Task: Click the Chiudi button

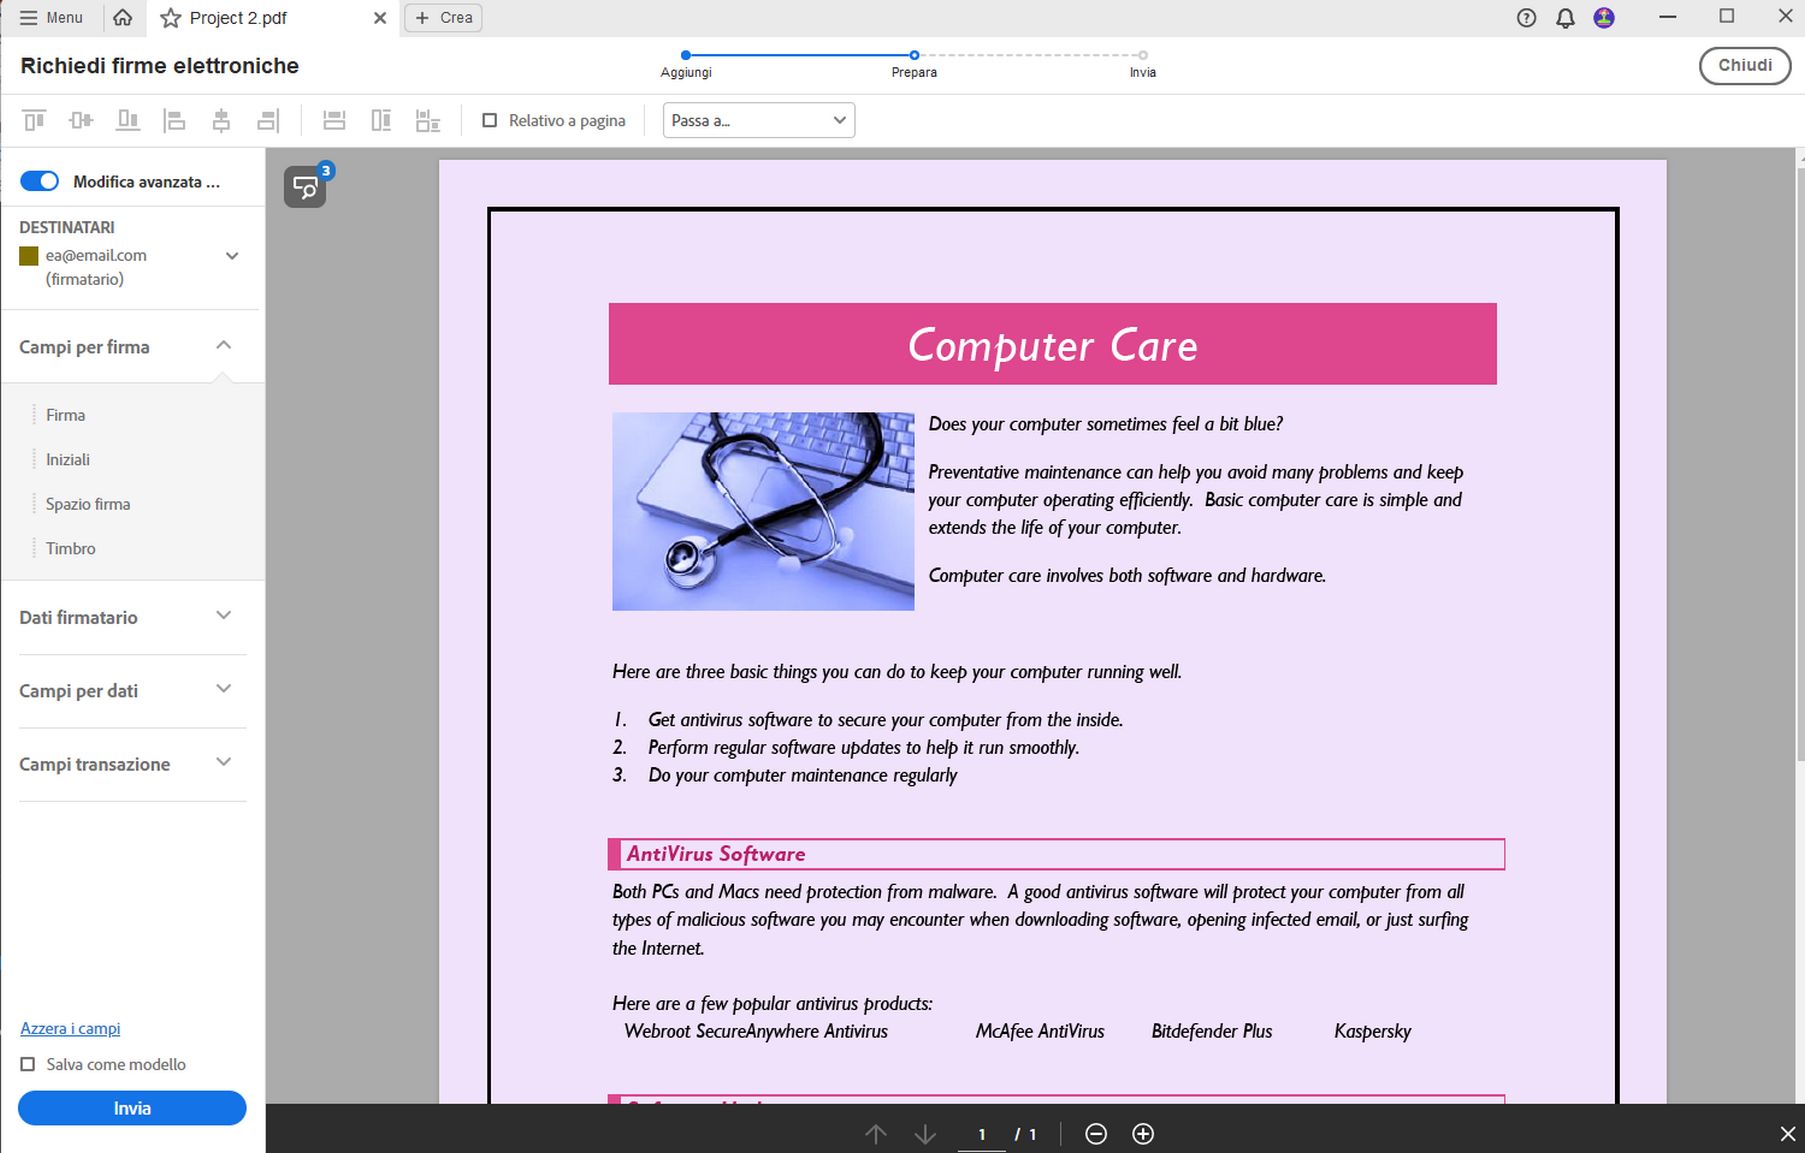Action: [x=1745, y=66]
